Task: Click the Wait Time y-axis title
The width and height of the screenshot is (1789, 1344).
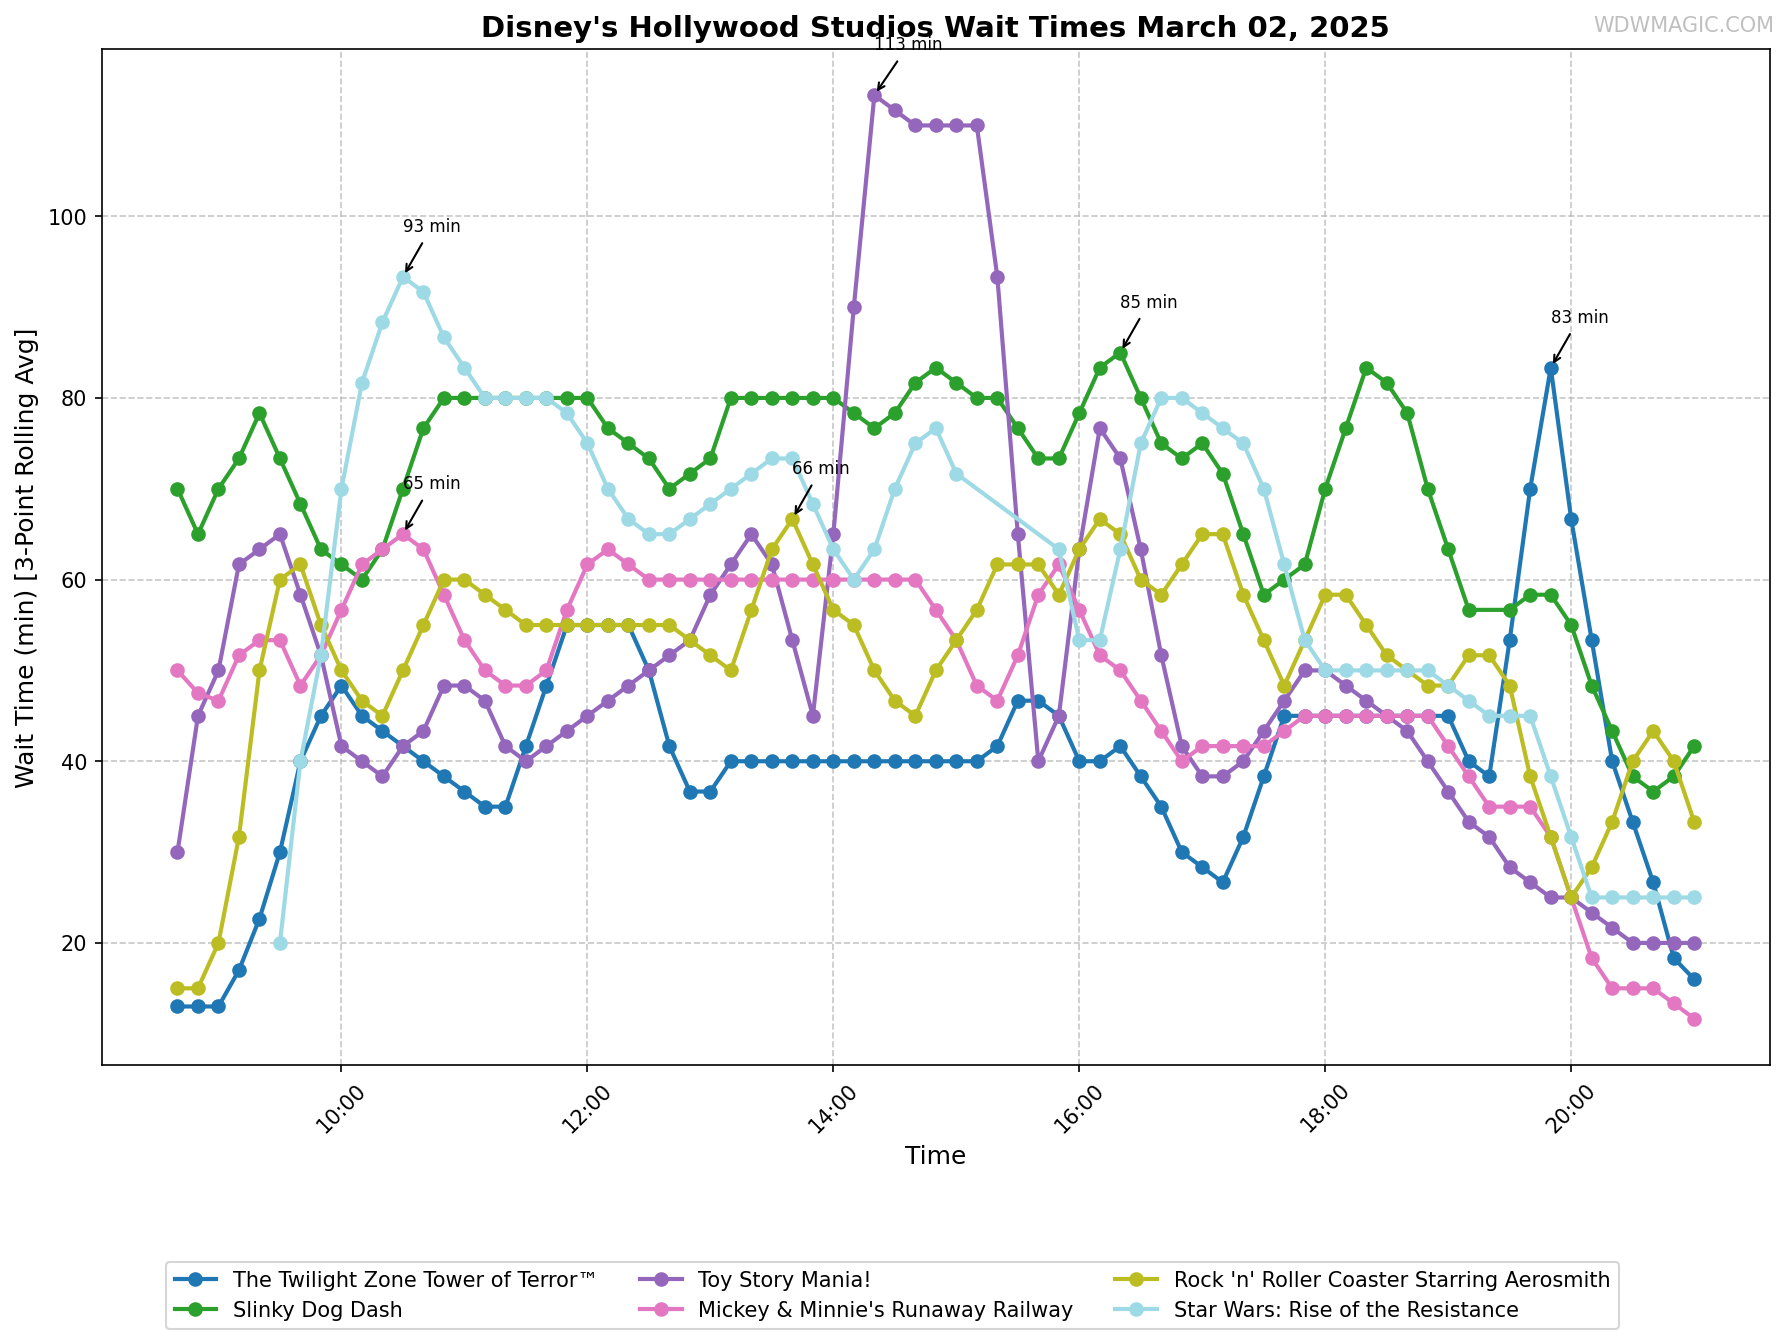Action: tap(26, 557)
